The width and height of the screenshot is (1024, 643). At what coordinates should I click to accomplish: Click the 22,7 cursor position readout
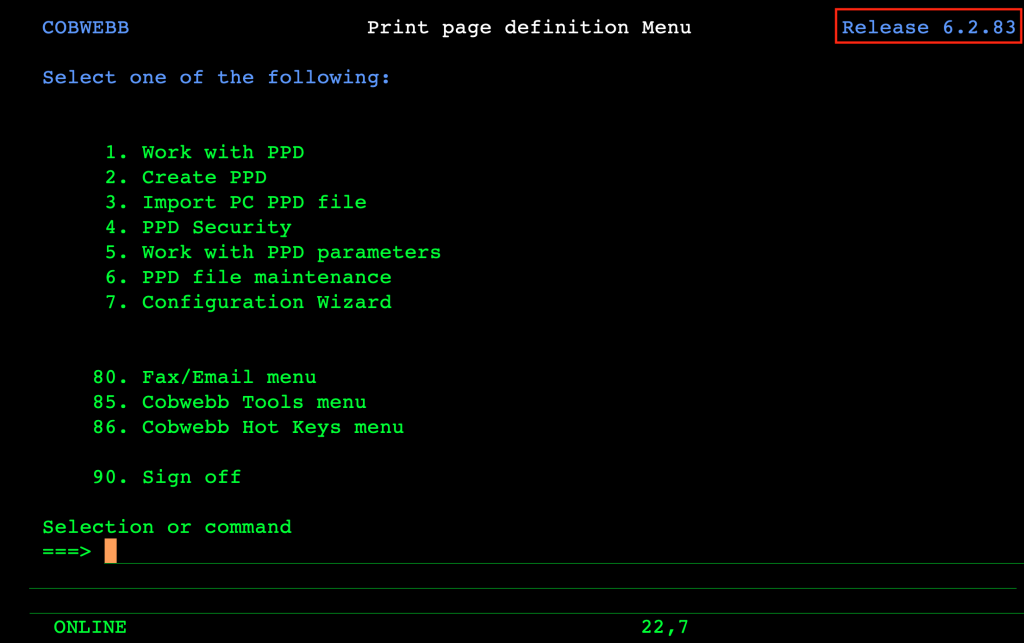(x=665, y=627)
